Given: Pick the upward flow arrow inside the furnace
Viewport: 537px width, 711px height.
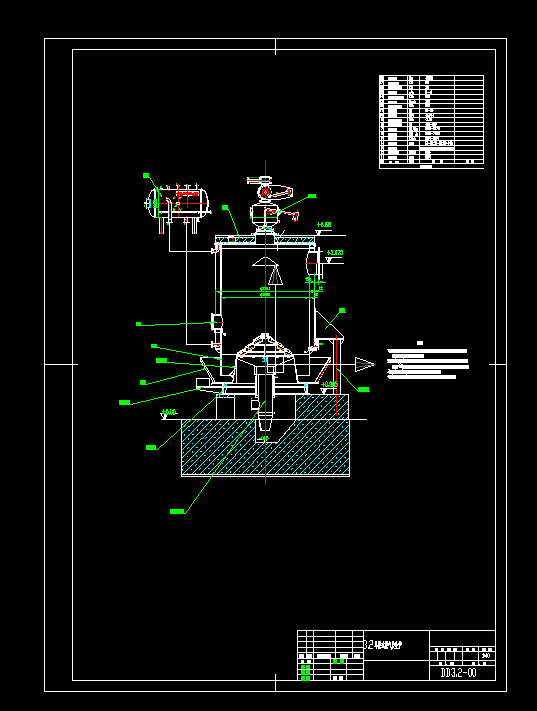Looking at the screenshot, I should 275,275.
